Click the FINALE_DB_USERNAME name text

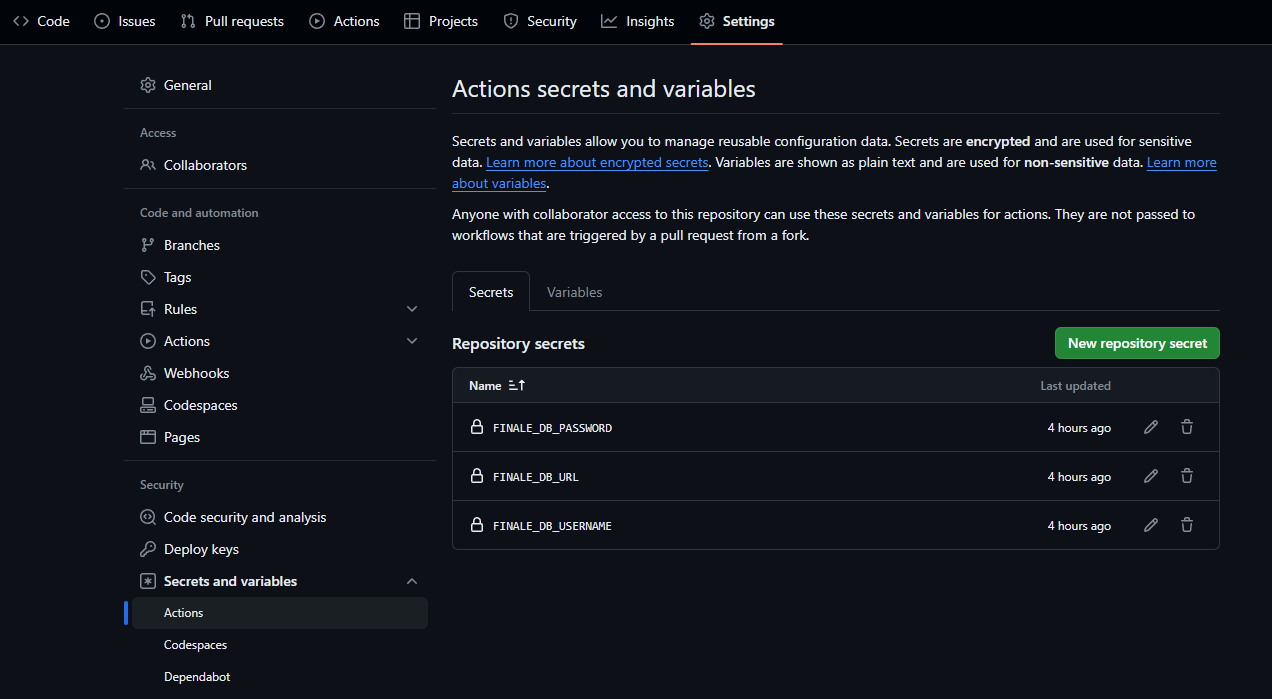tap(552, 526)
